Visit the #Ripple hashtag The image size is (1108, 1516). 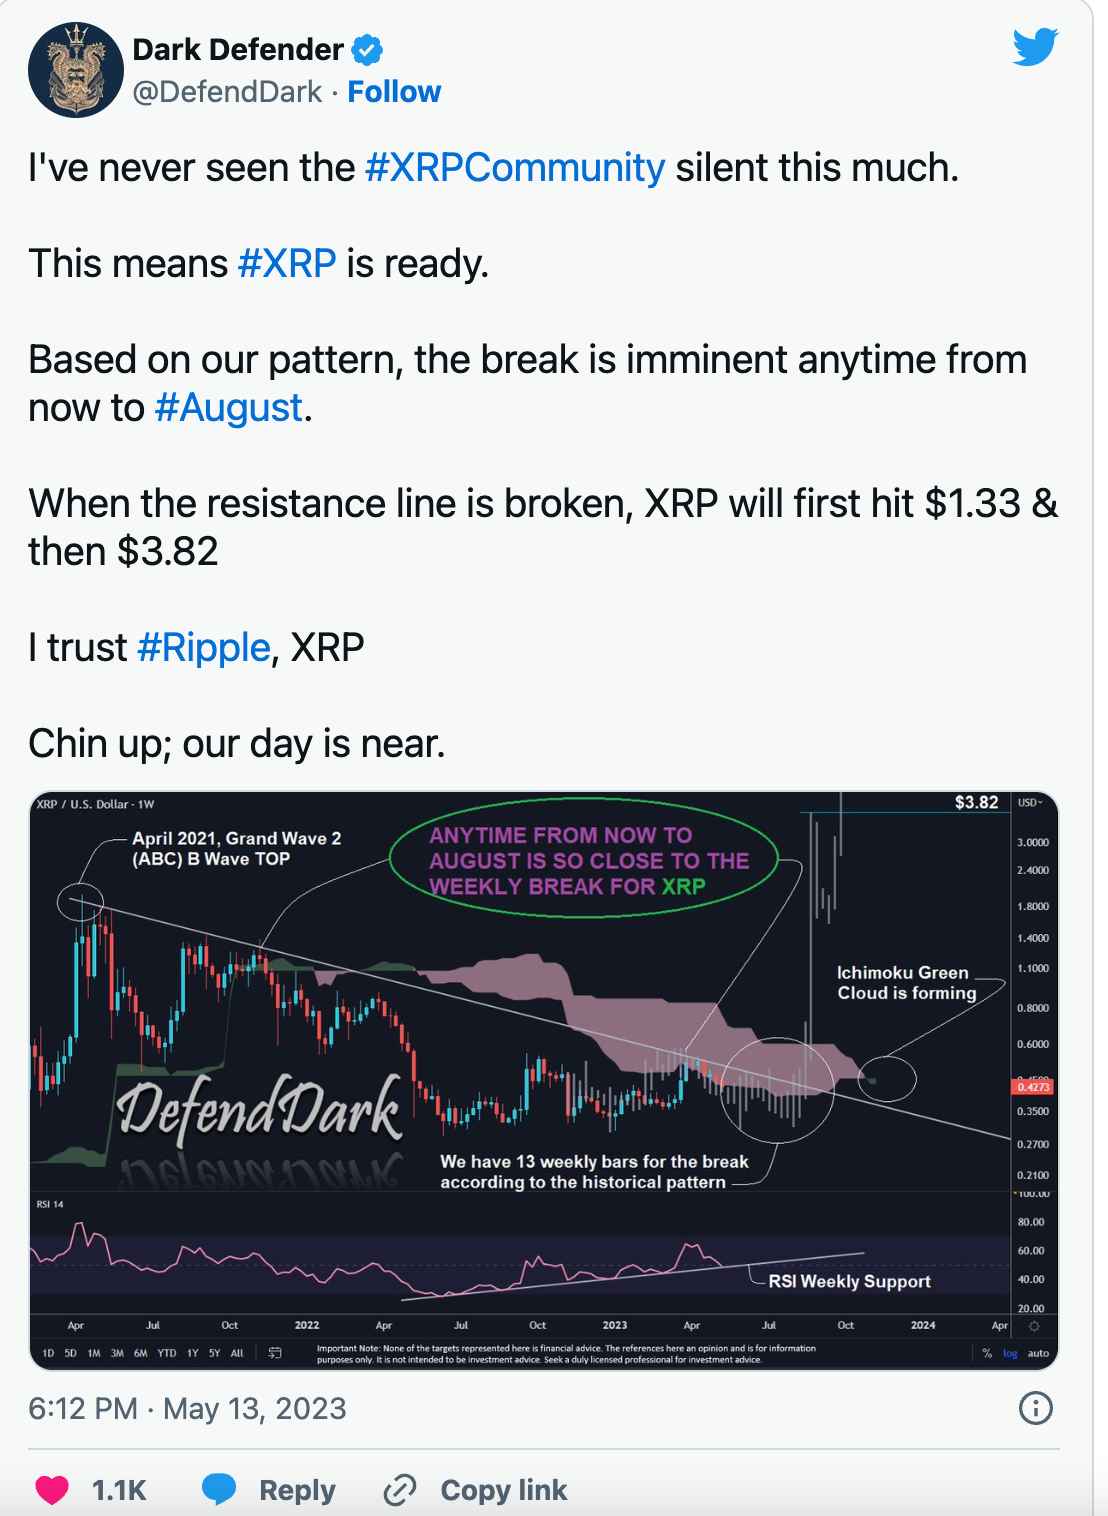pyautogui.click(x=204, y=648)
